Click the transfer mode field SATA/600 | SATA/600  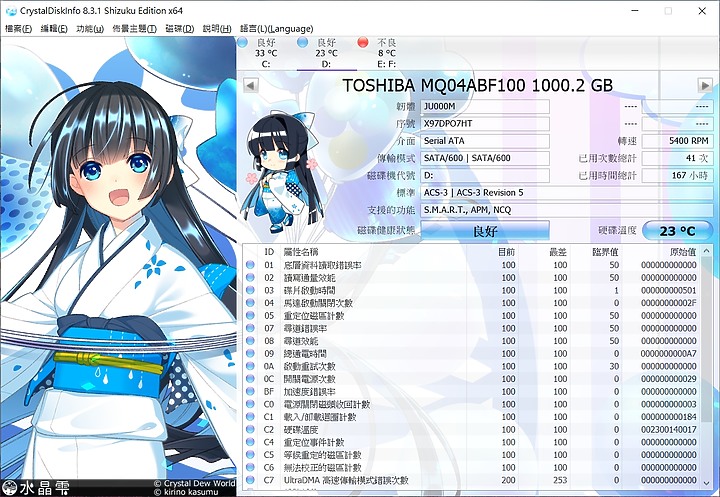tap(485, 158)
